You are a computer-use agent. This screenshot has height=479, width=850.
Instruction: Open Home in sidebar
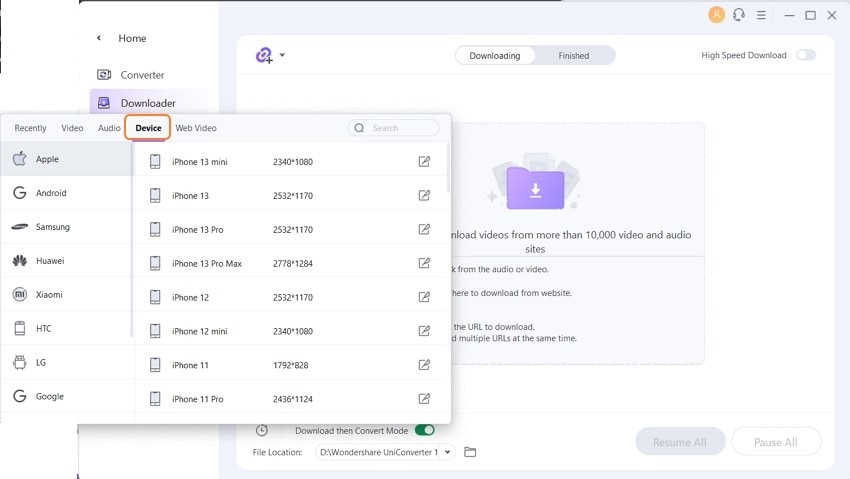point(132,38)
